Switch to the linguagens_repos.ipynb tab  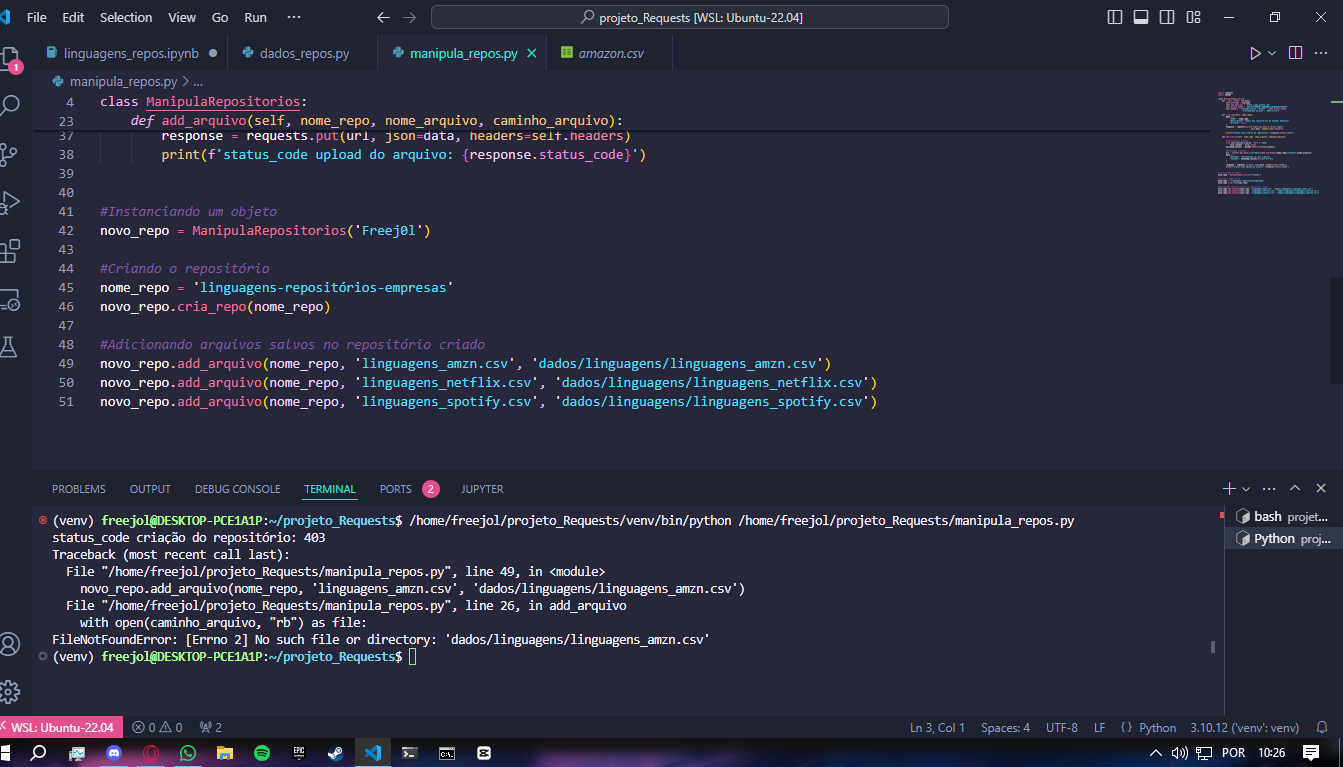pyautogui.click(x=130, y=53)
